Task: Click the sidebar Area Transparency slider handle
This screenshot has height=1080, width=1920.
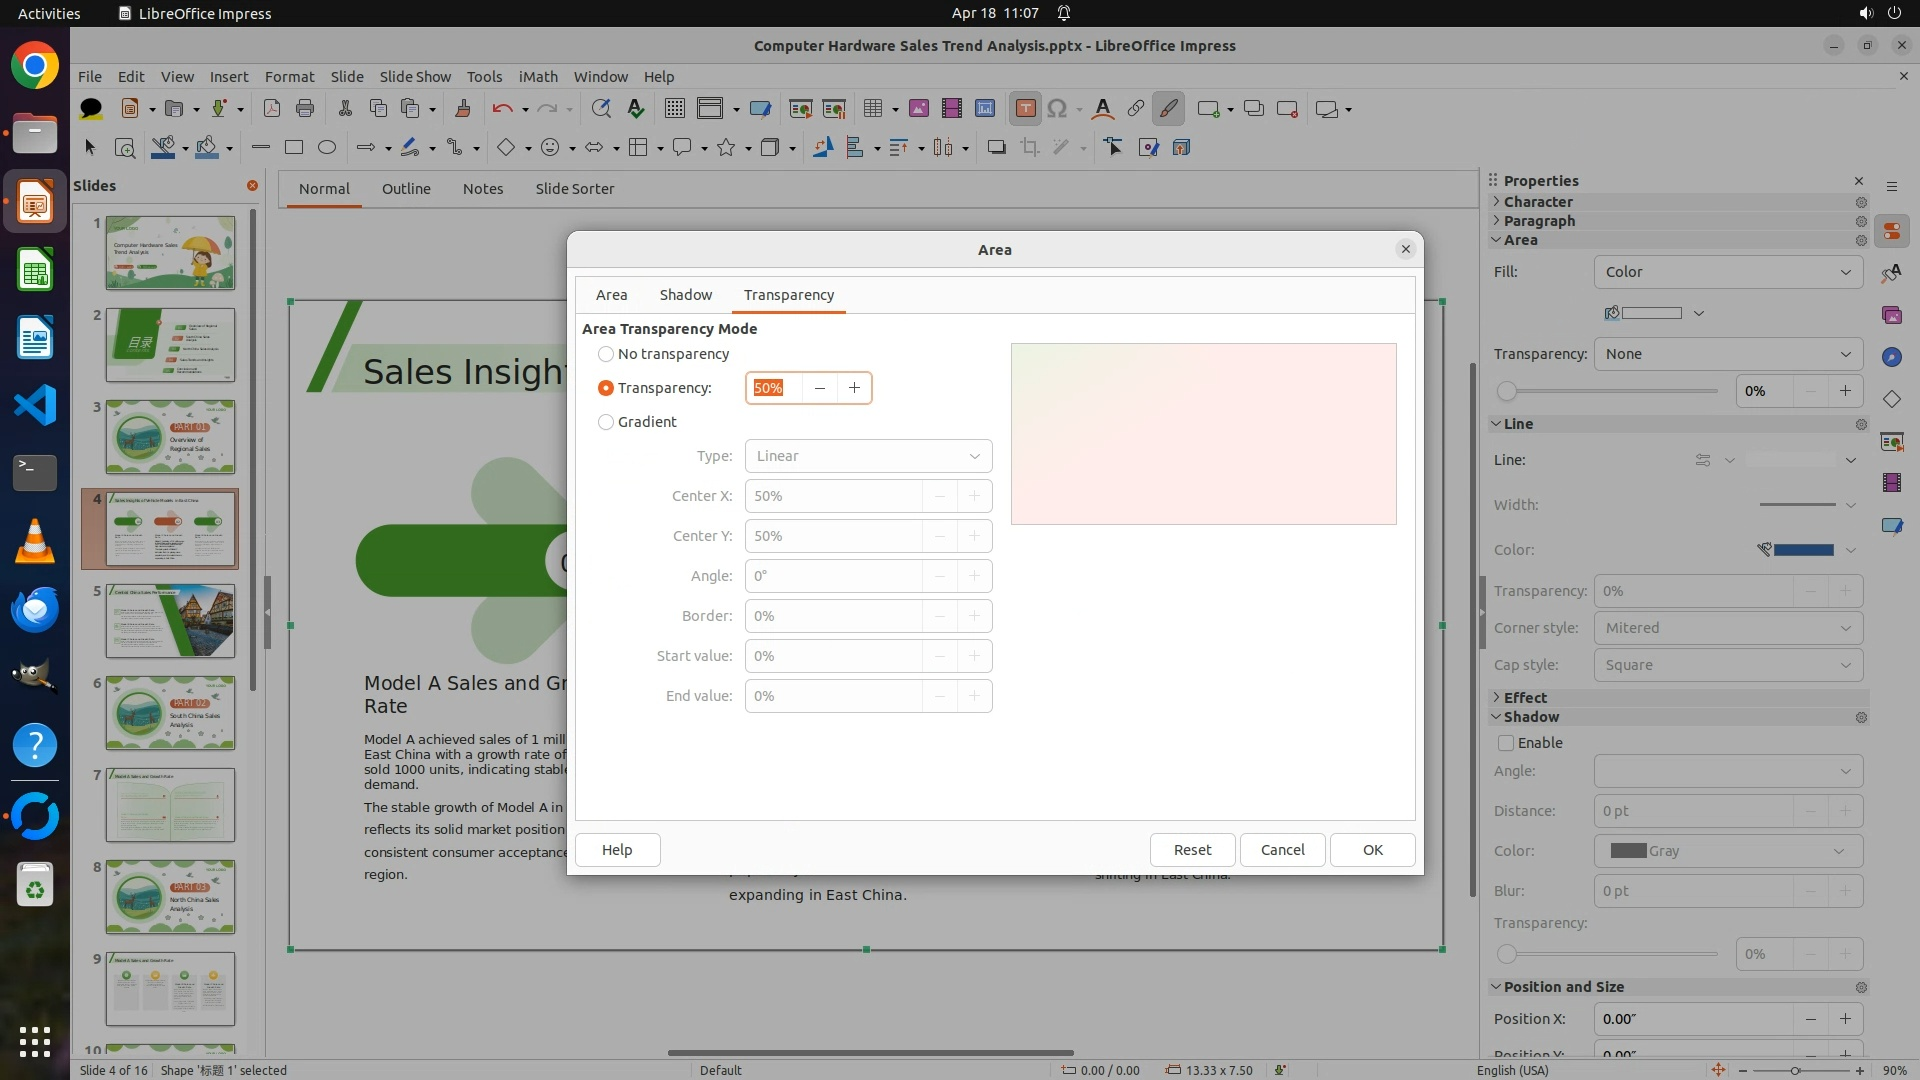Action: [x=1507, y=391]
